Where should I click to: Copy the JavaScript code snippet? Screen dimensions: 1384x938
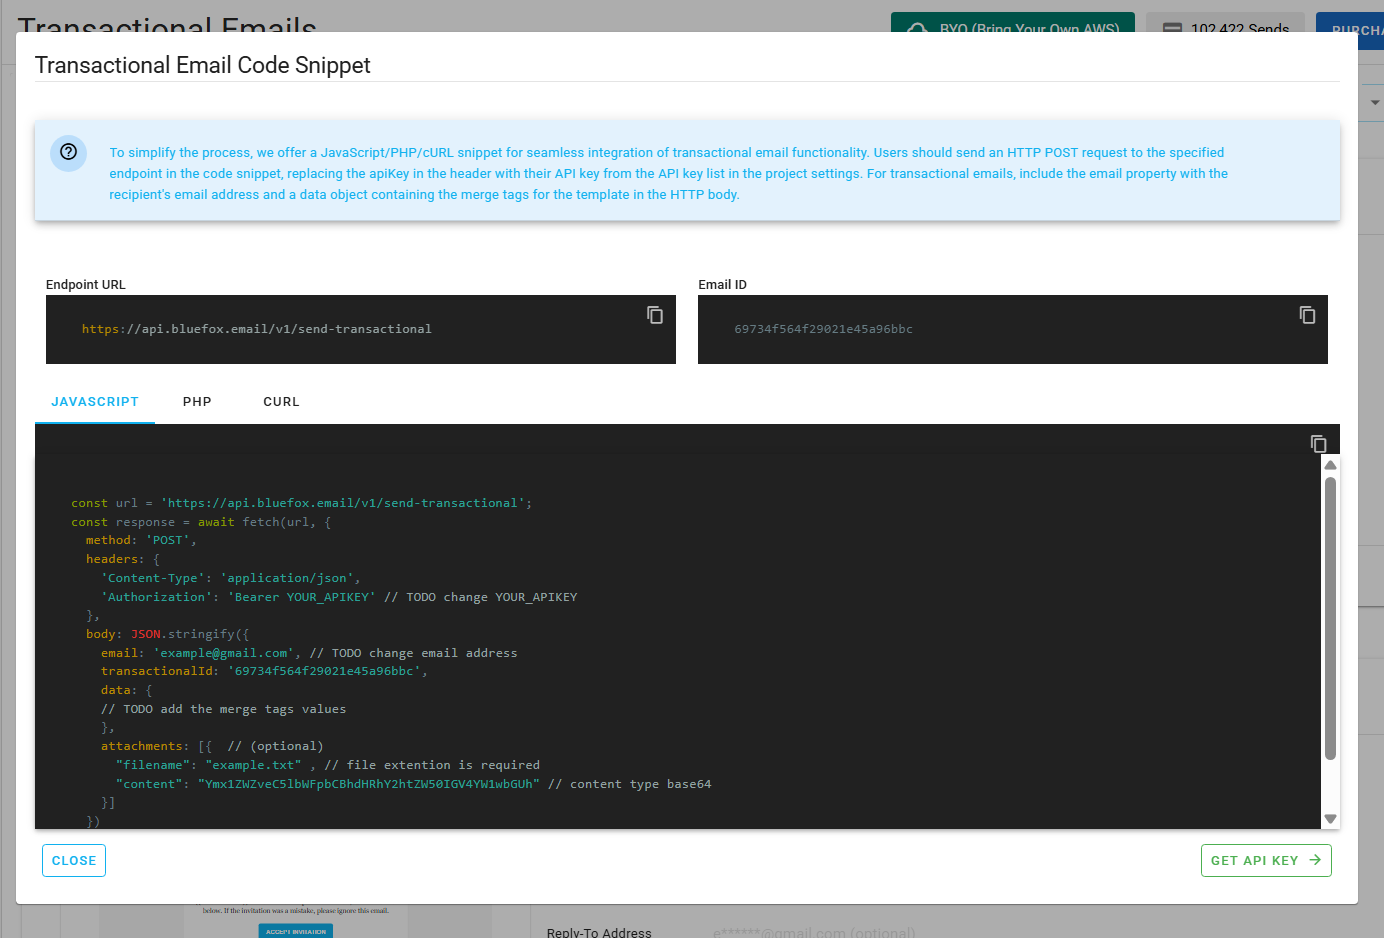click(x=1318, y=442)
